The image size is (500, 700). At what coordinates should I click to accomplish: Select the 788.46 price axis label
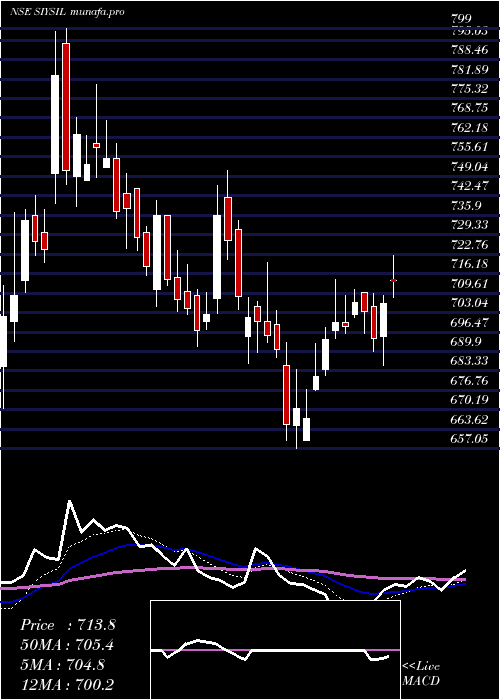coord(469,50)
